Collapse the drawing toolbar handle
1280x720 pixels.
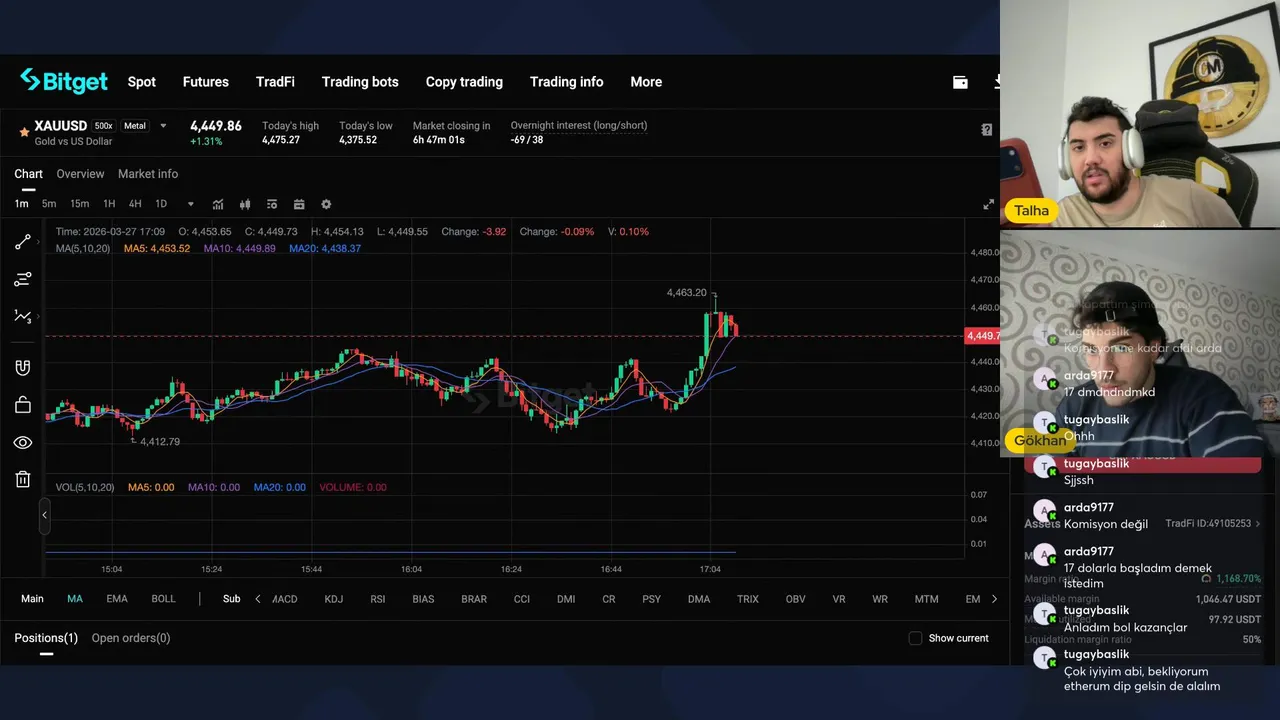[44, 515]
